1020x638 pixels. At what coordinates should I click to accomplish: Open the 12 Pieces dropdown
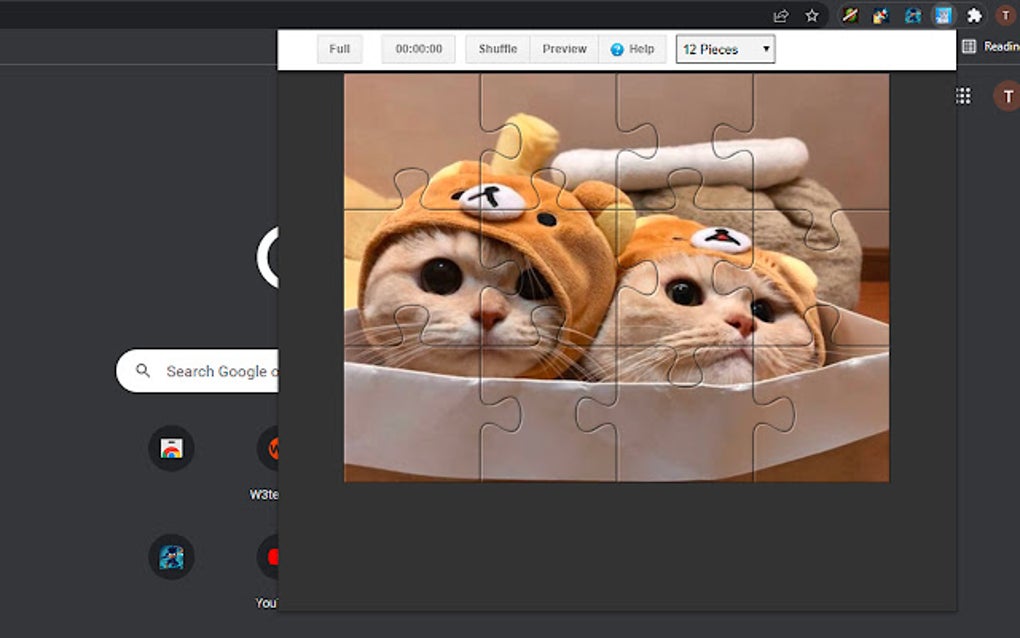click(719, 48)
